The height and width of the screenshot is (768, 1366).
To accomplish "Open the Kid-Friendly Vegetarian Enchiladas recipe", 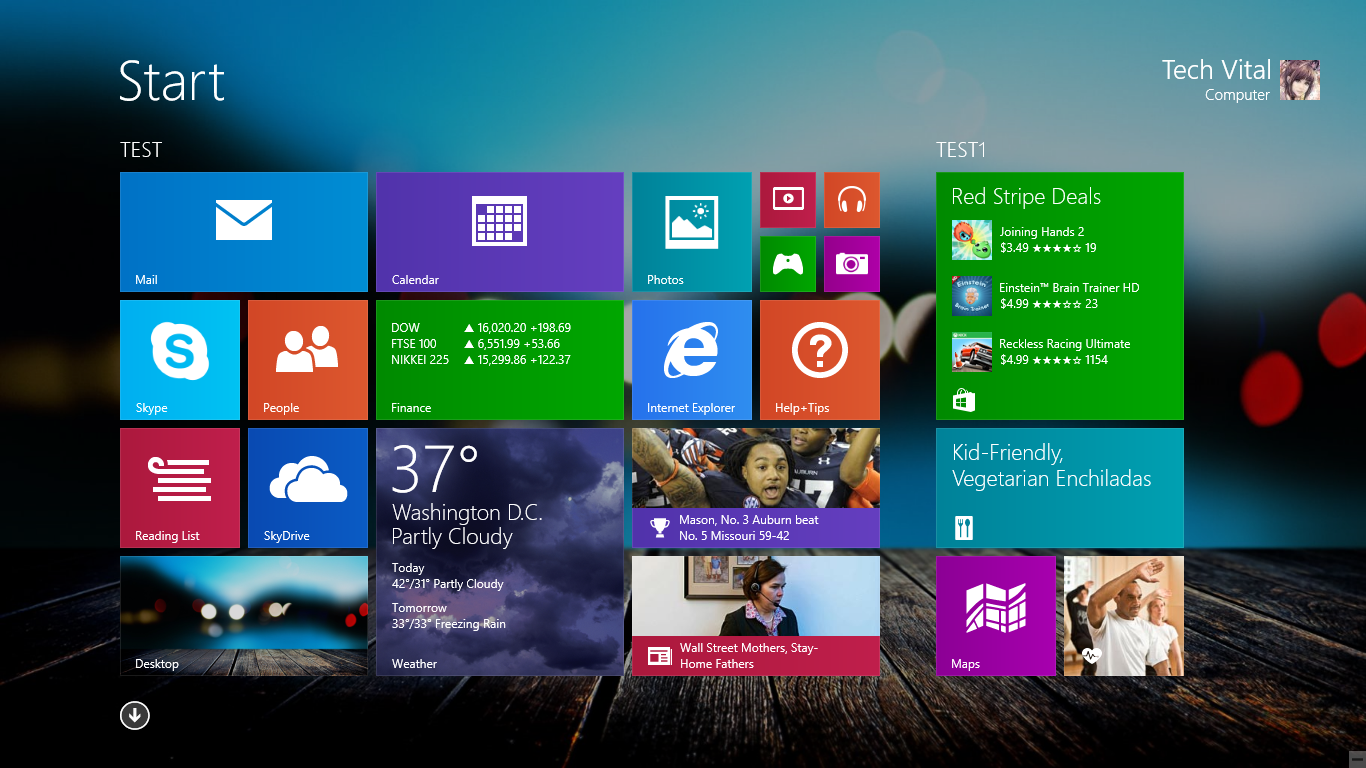I will [x=1059, y=487].
